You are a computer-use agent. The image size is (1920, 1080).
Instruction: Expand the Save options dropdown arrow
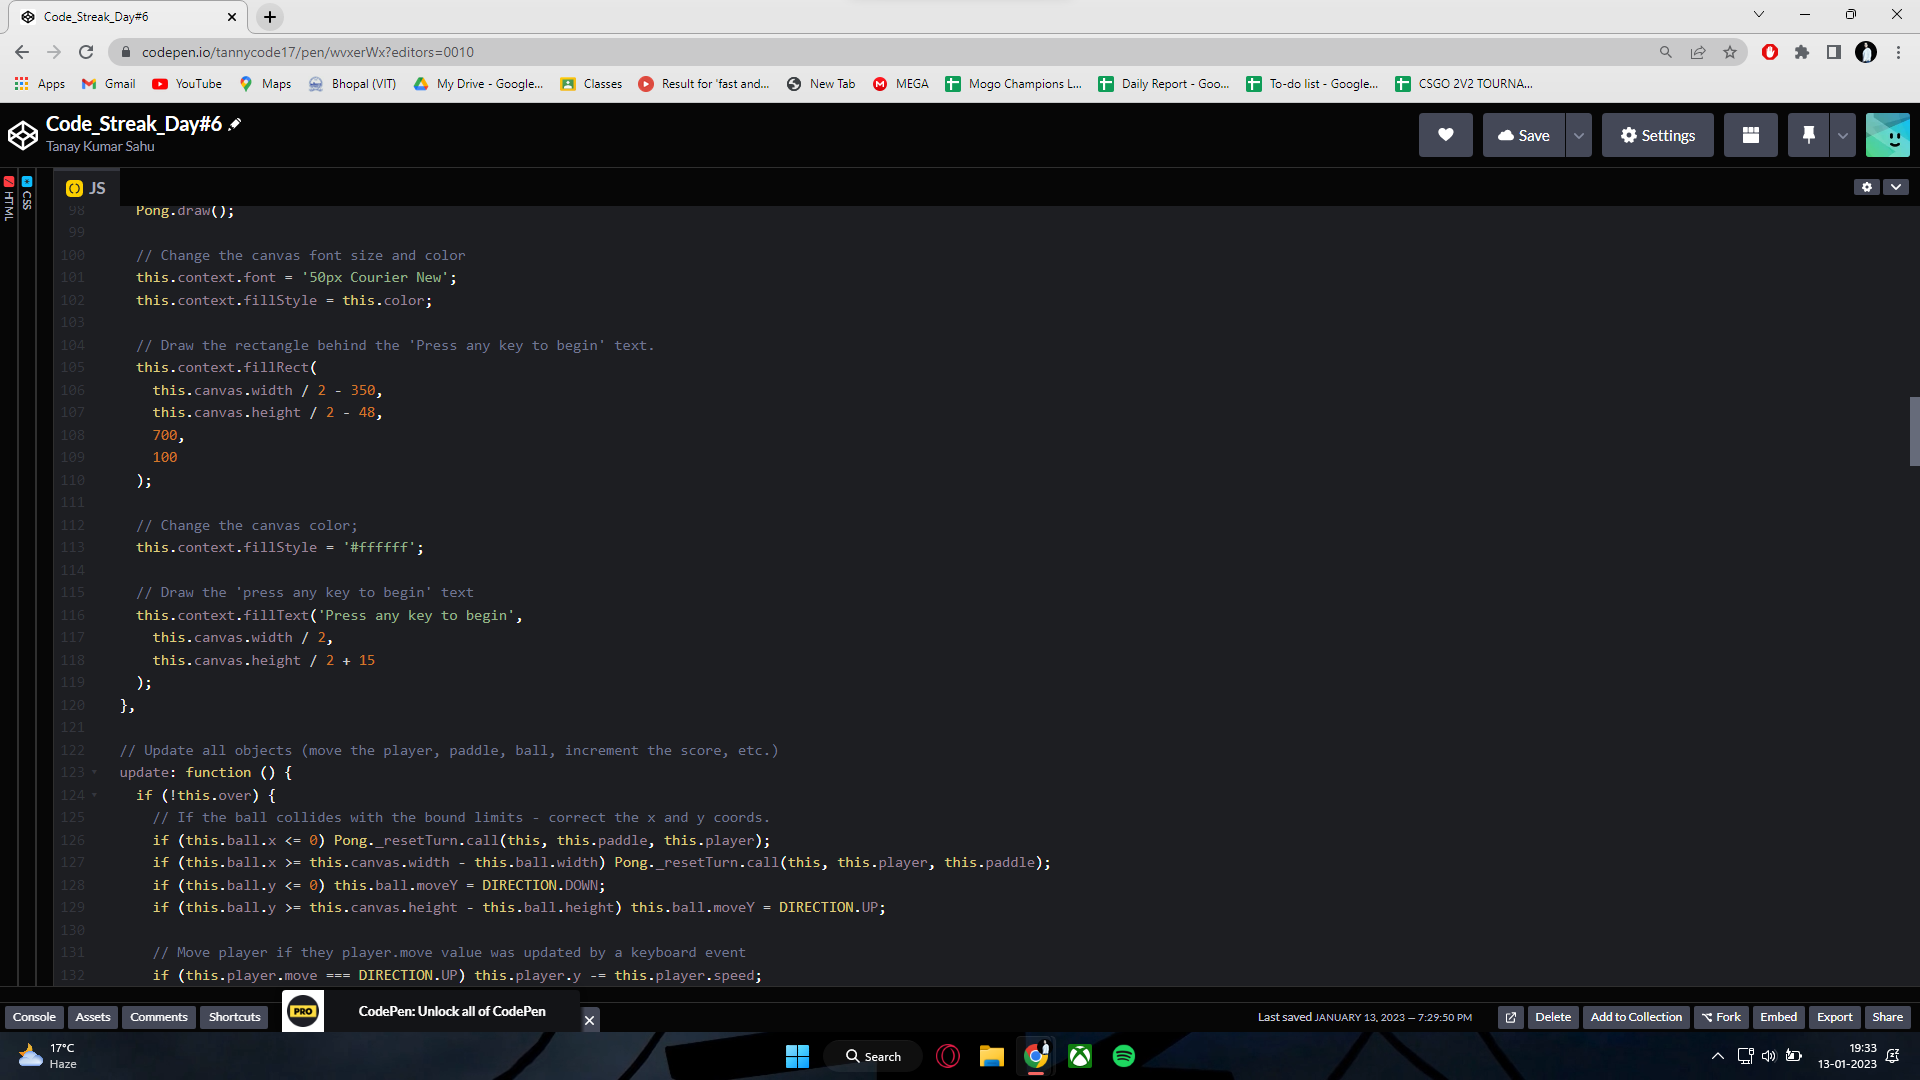click(1576, 135)
